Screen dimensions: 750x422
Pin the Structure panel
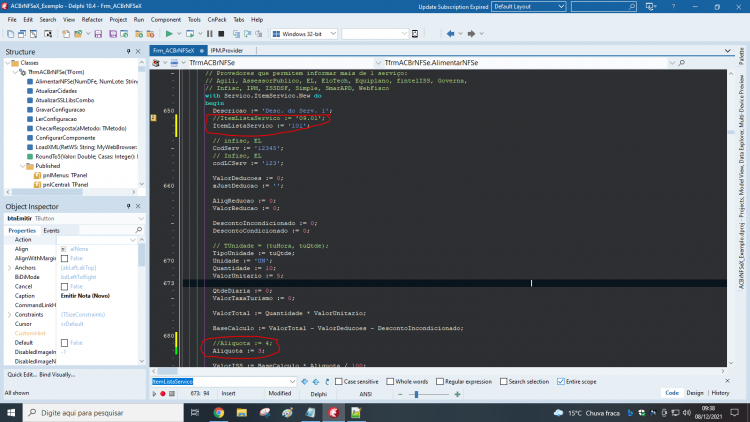(x=128, y=52)
